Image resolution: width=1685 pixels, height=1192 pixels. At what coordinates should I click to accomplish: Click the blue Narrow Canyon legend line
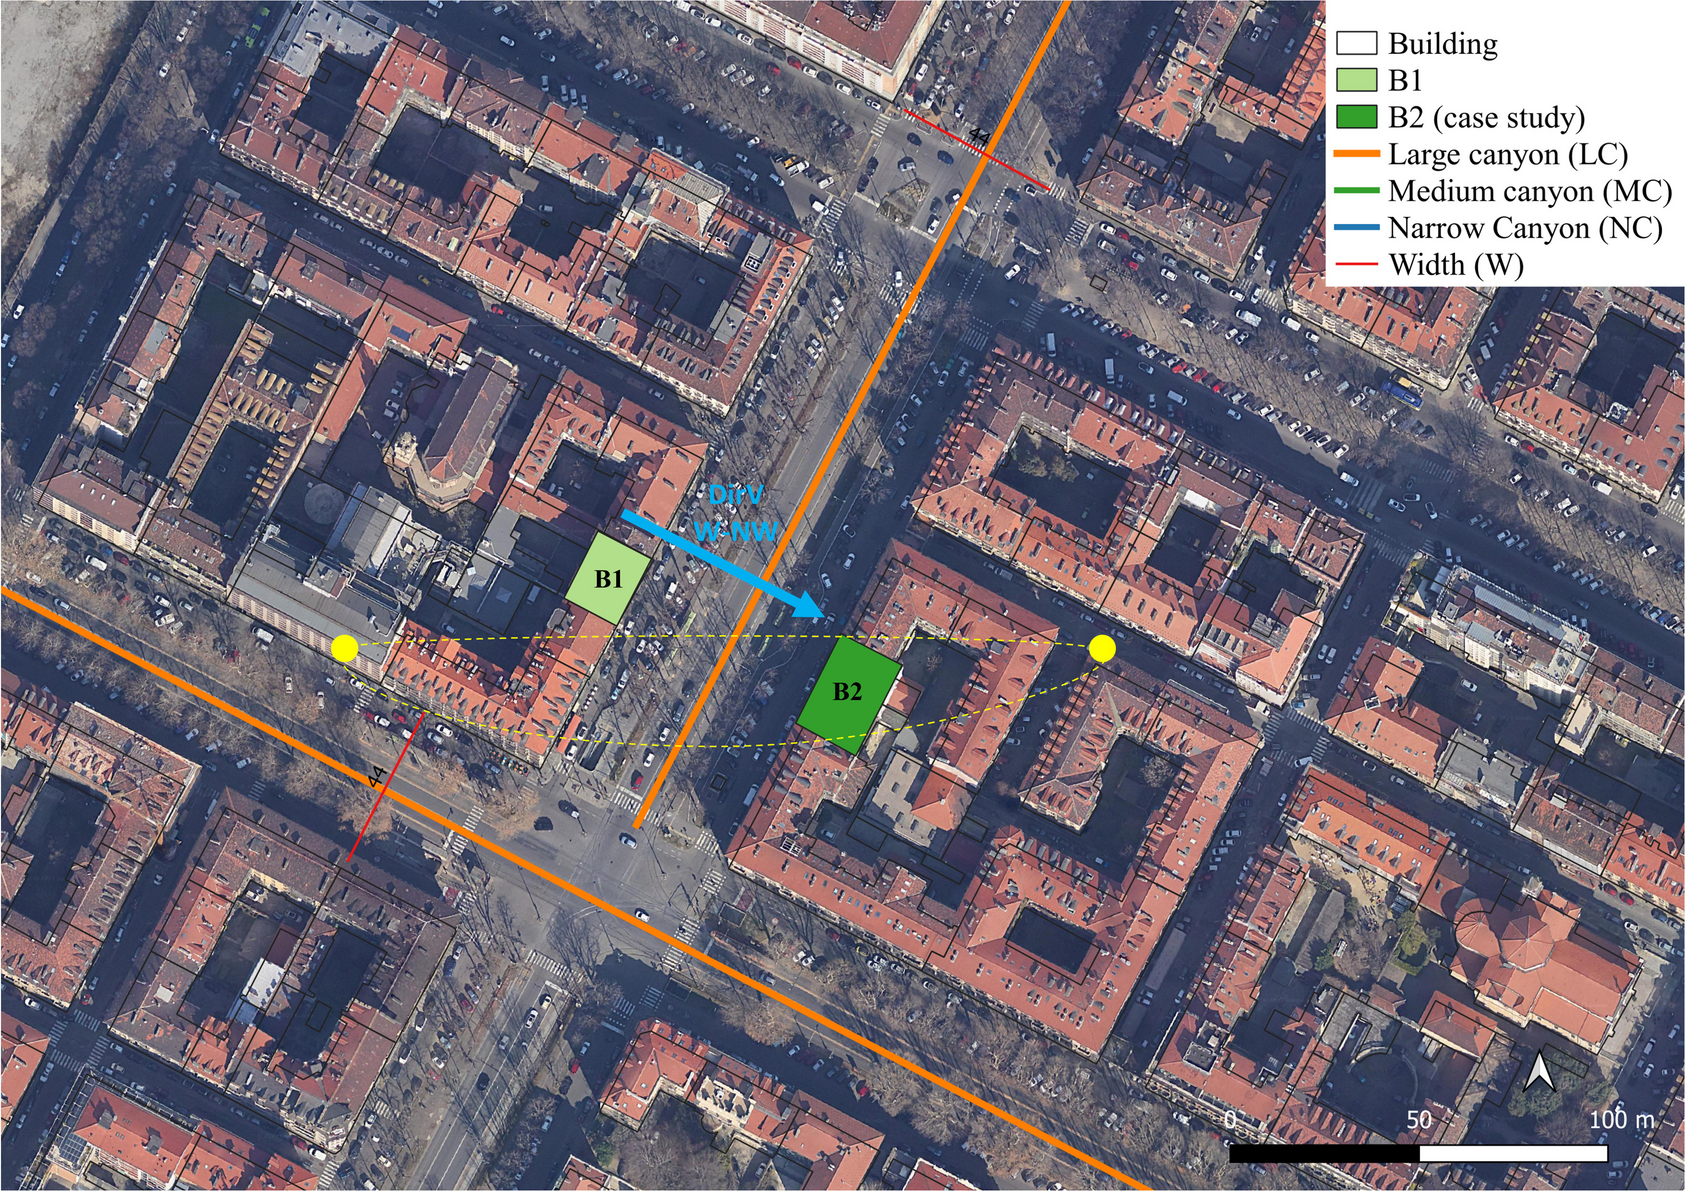[x=1357, y=228]
